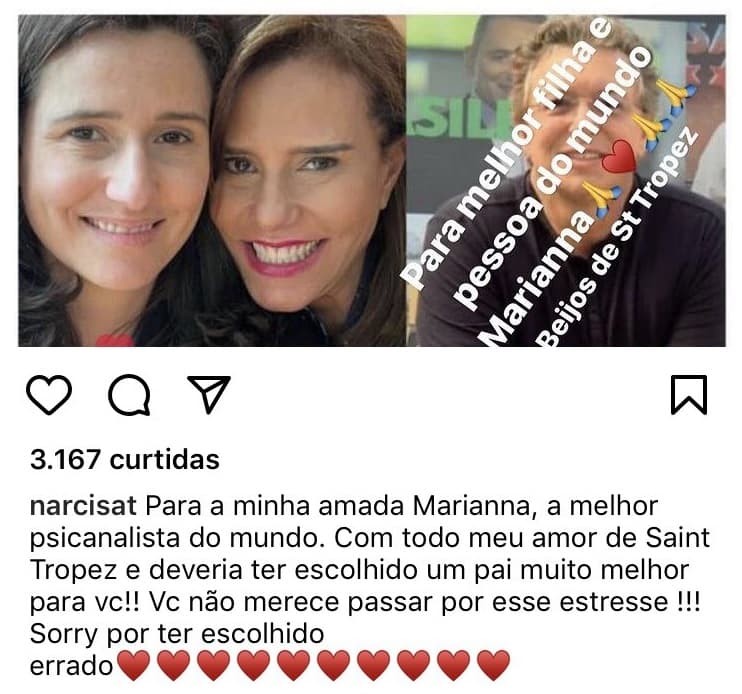
Task: Open the narcisat profile username
Action: pyautogui.click(x=83, y=506)
